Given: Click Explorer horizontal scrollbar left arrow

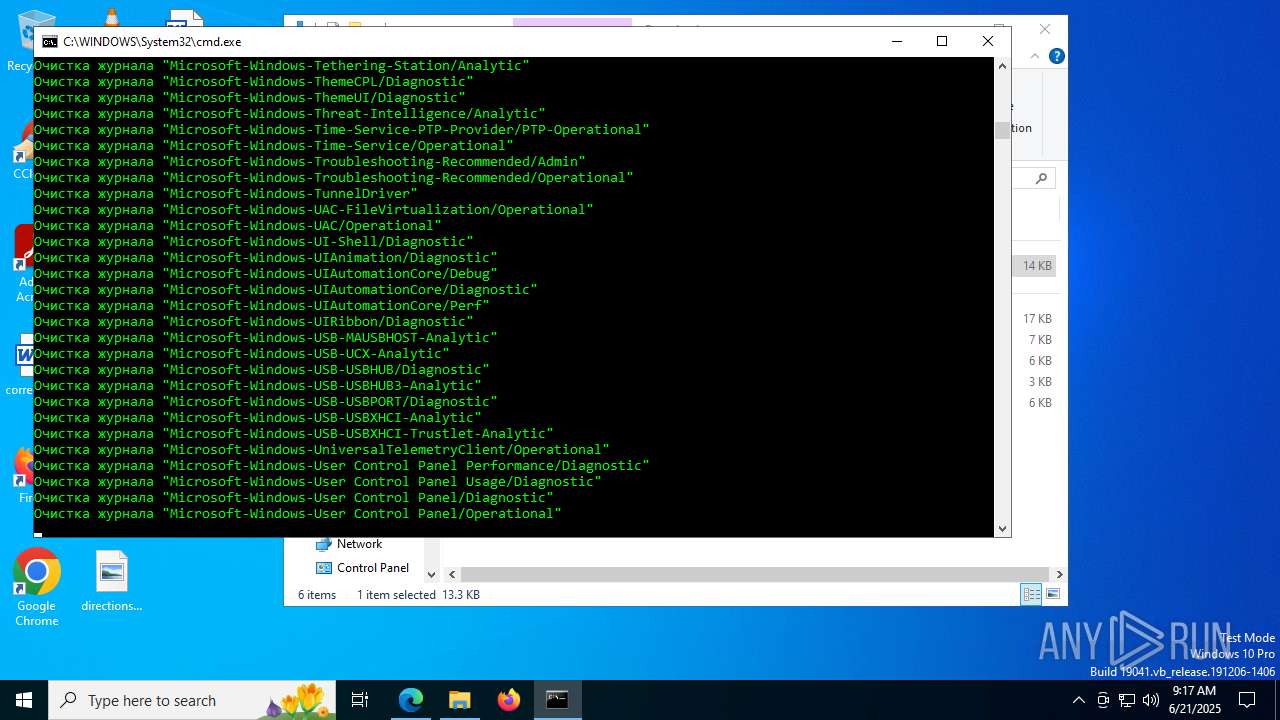Looking at the screenshot, I should (x=452, y=574).
